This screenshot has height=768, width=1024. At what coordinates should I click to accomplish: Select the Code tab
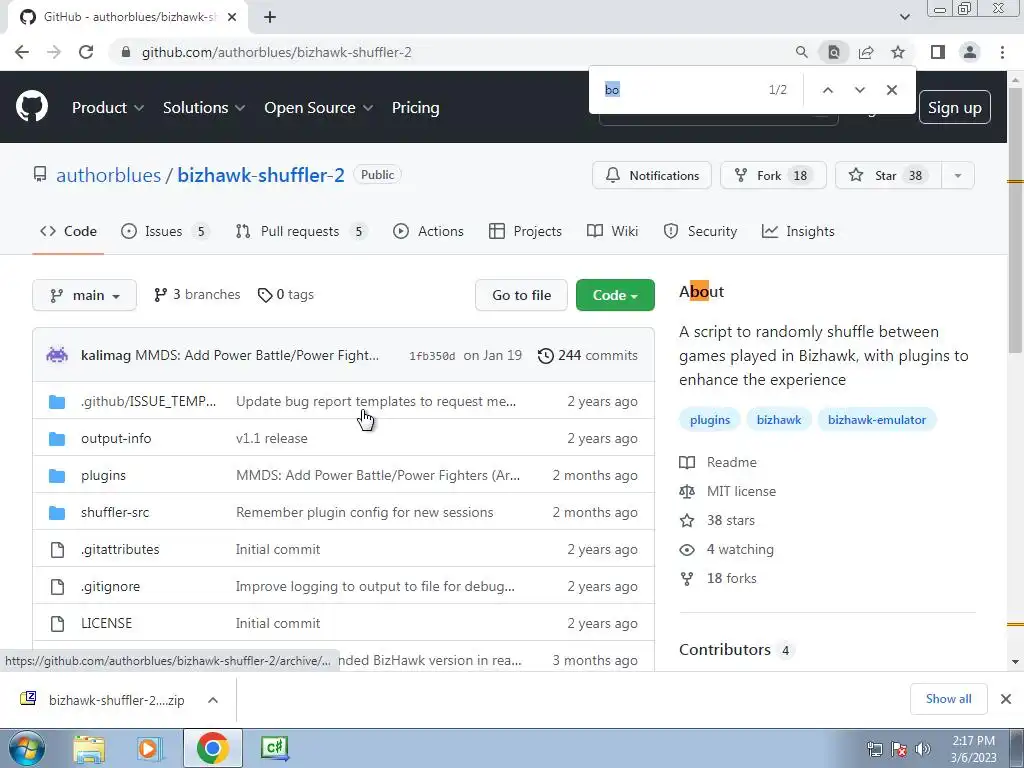click(x=68, y=231)
